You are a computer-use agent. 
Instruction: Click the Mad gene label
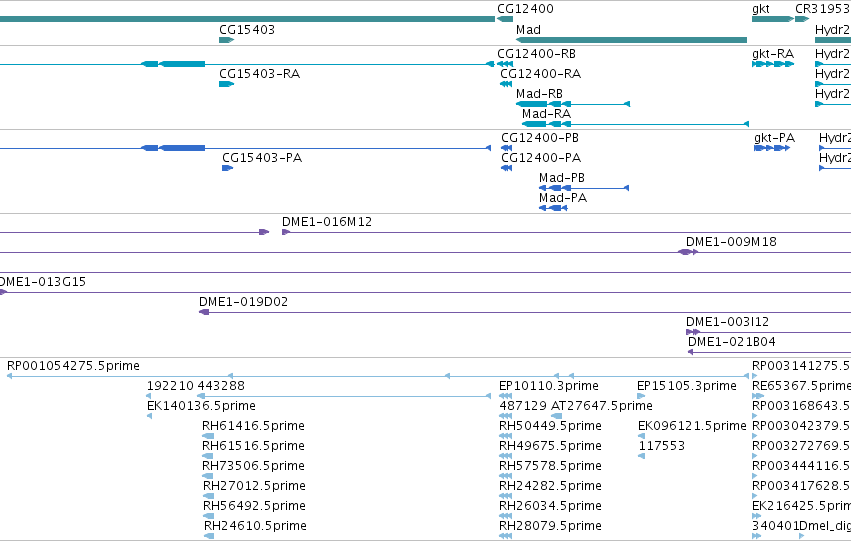pos(528,30)
